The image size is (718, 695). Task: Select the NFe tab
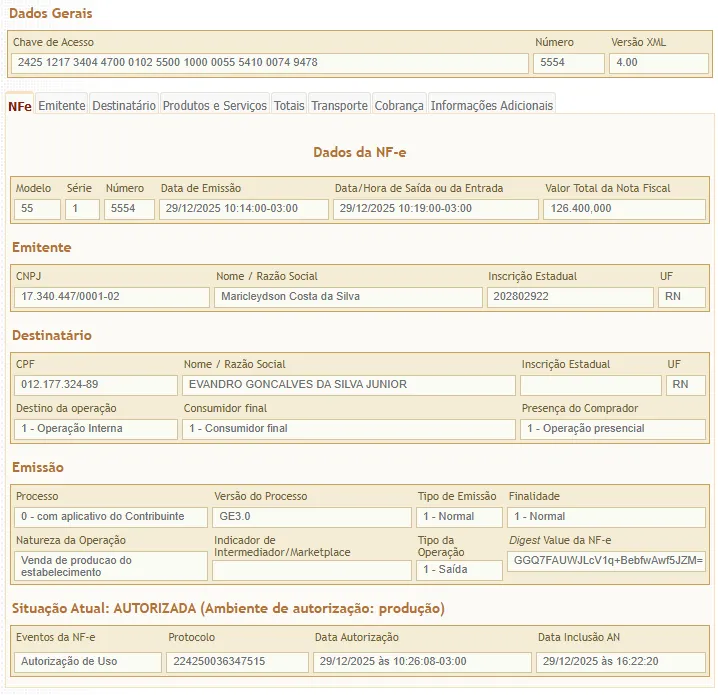(19, 105)
